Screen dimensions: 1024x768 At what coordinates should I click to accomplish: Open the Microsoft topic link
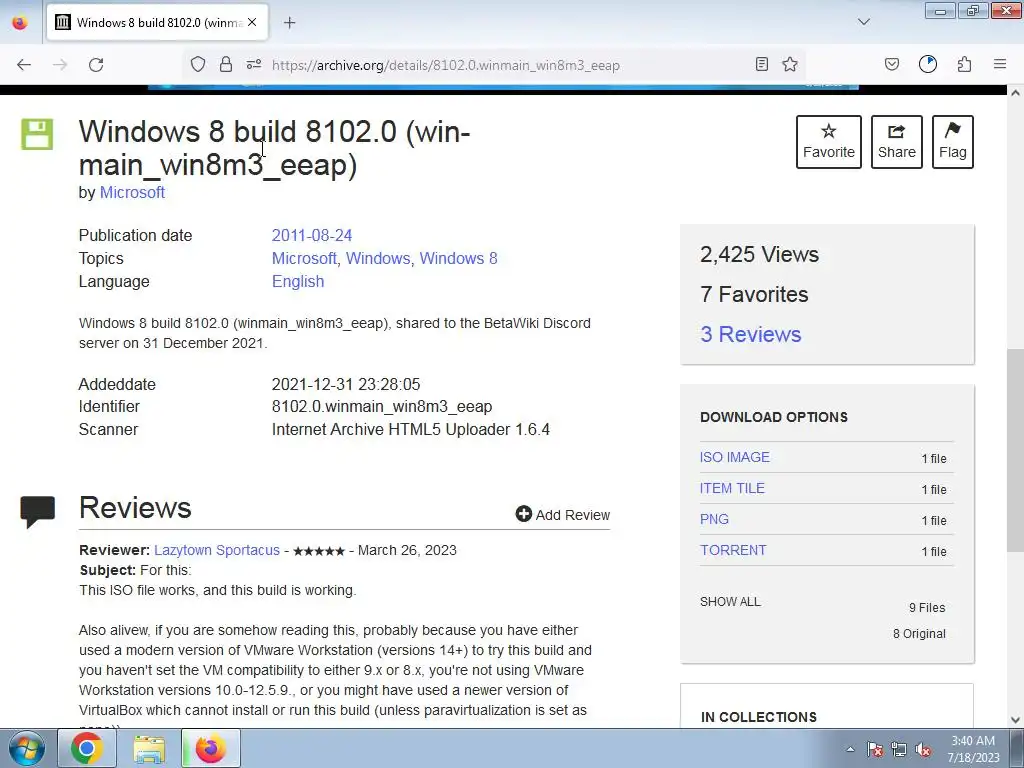(x=304, y=259)
